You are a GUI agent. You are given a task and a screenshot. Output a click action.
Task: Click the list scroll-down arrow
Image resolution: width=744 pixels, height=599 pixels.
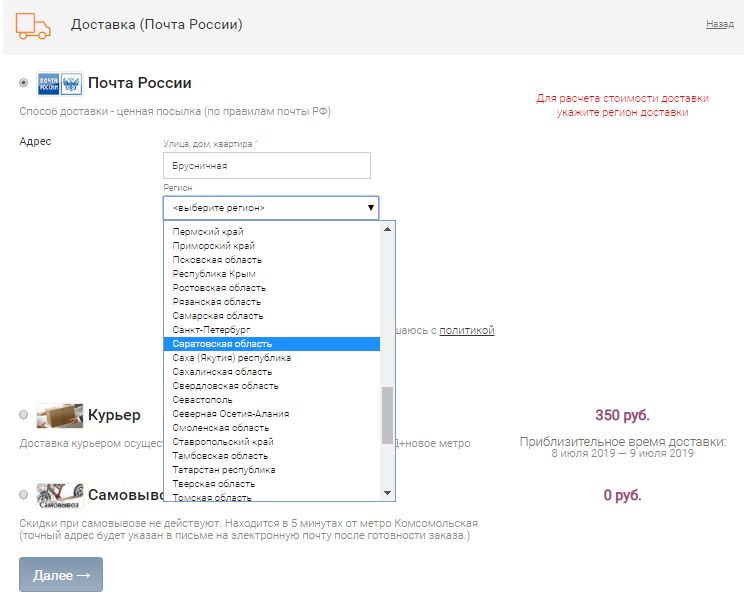387,493
